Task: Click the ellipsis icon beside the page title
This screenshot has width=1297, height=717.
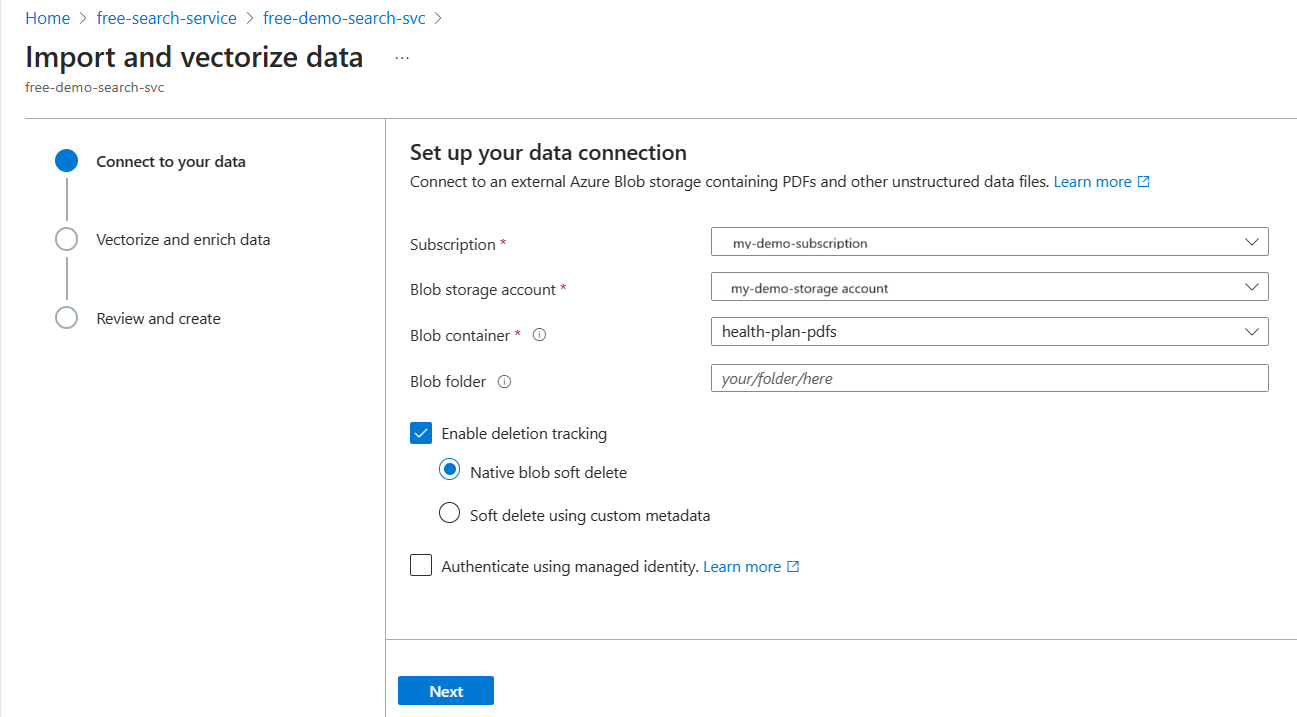Action: (402, 58)
